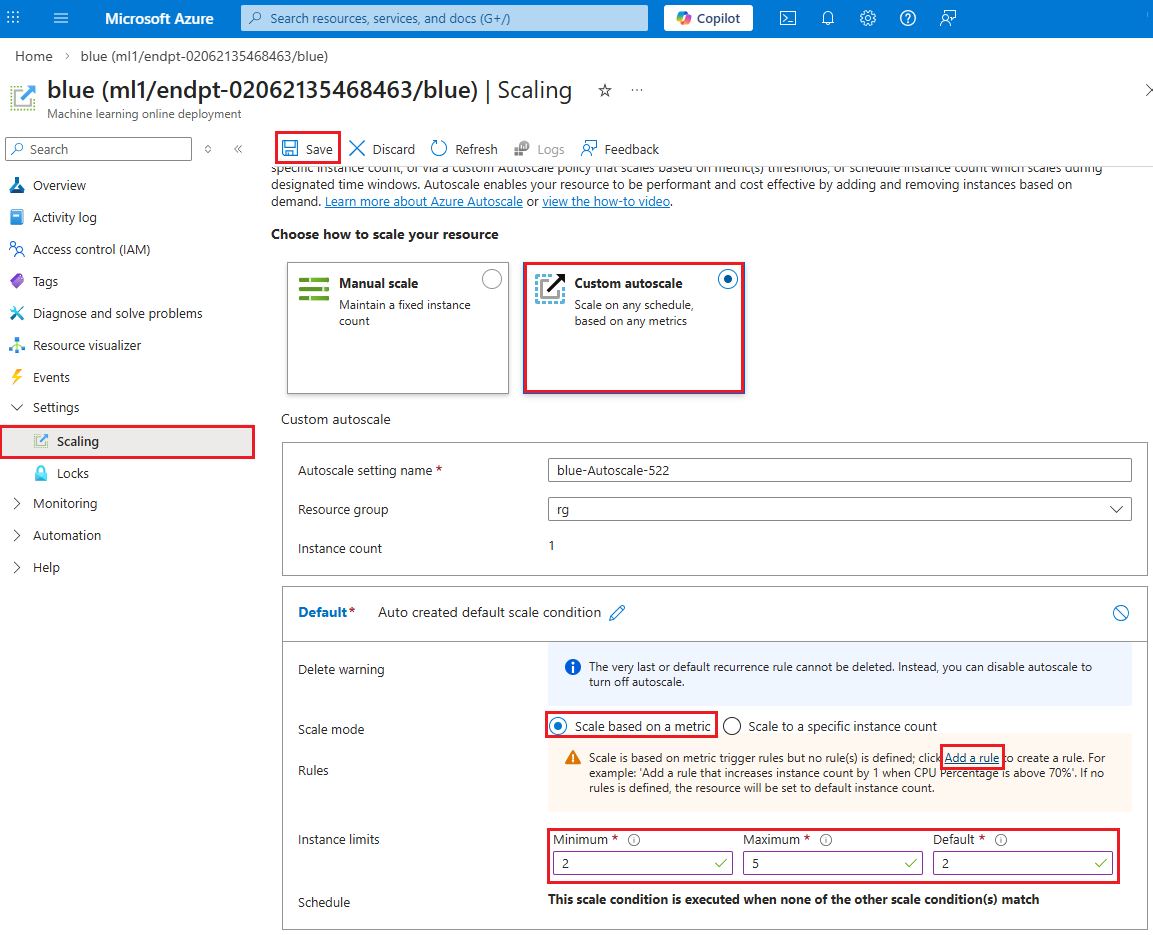Collapse the sidebar with the double chevron
The image size is (1153, 935).
[238, 149]
